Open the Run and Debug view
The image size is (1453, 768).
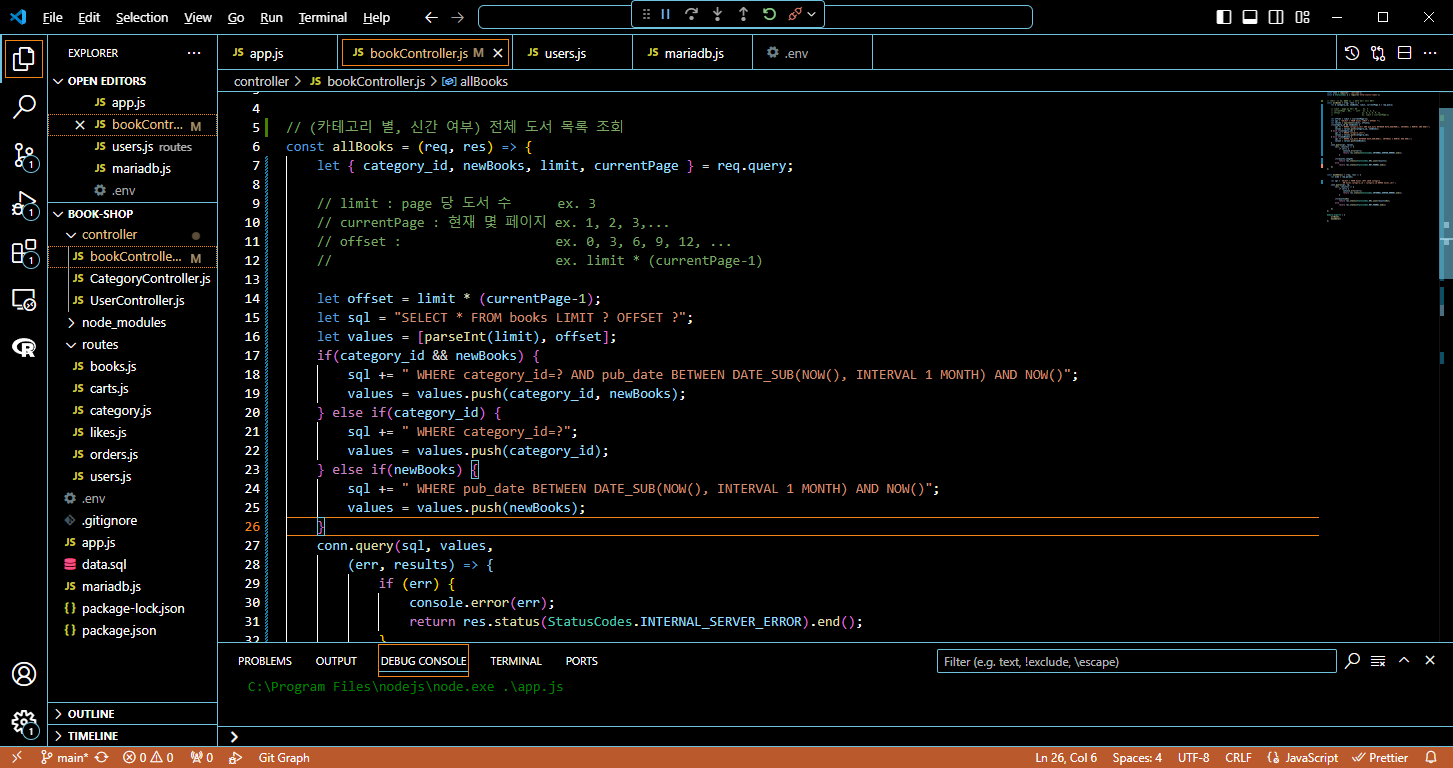[24, 204]
